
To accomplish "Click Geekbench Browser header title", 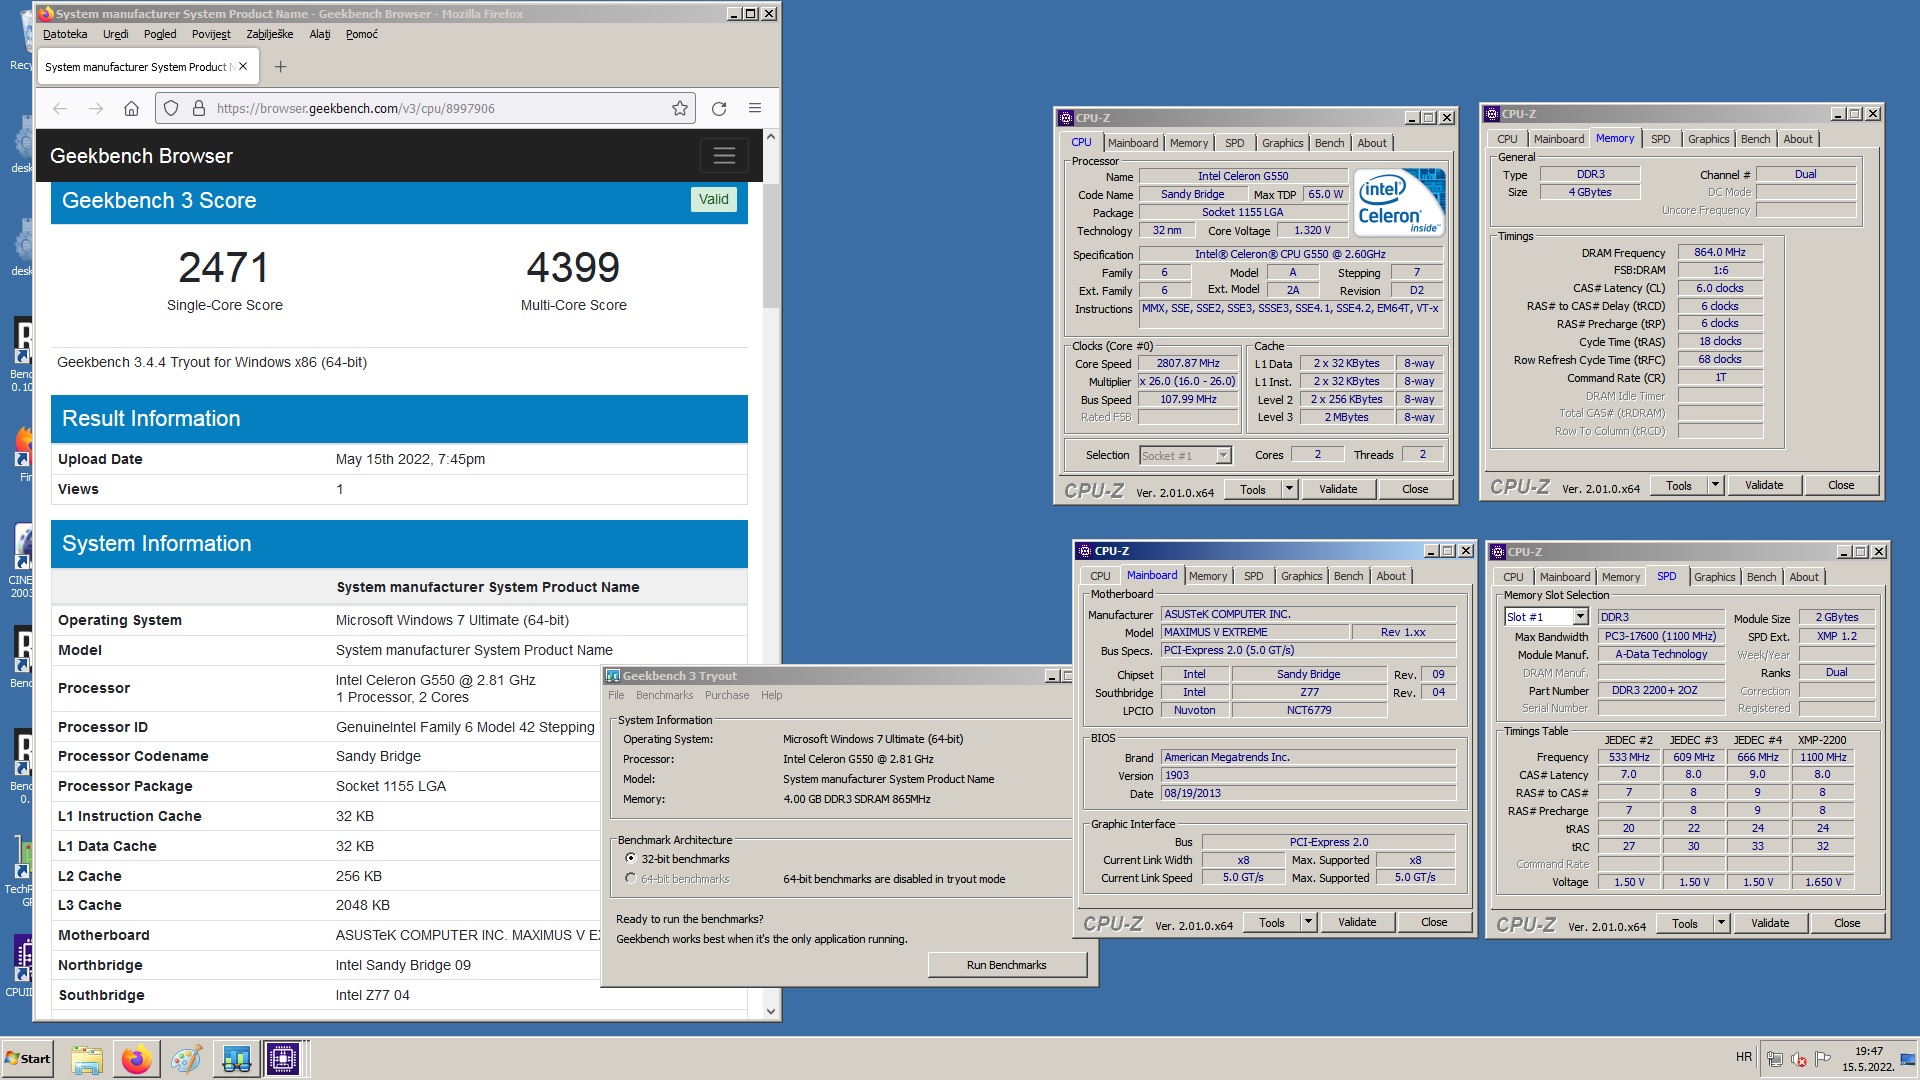I will [141, 156].
